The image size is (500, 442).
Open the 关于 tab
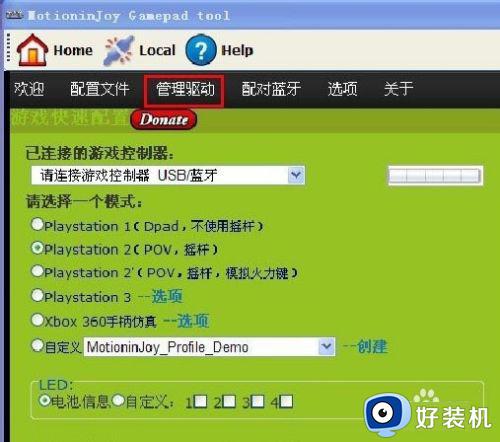398,89
